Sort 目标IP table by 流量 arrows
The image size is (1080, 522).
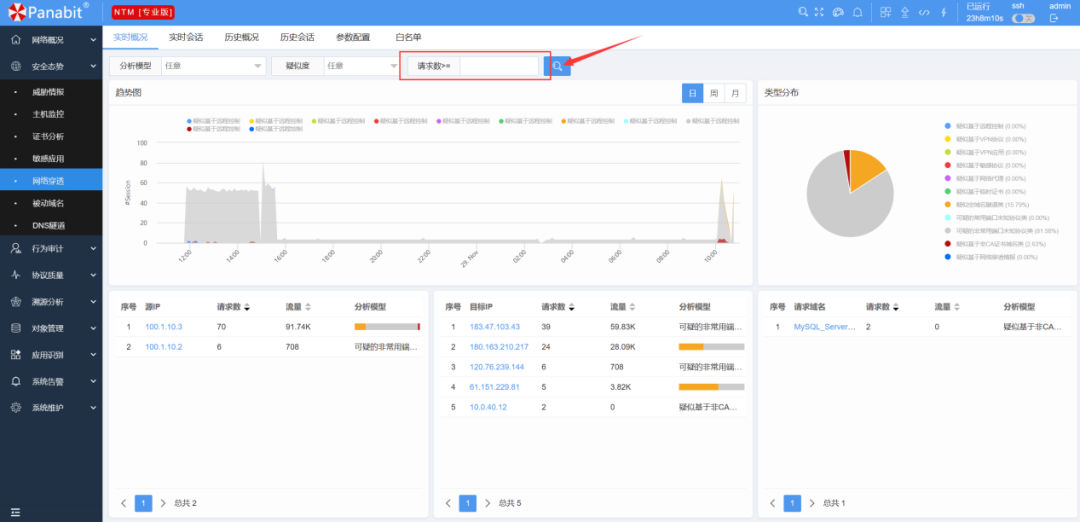(632, 307)
